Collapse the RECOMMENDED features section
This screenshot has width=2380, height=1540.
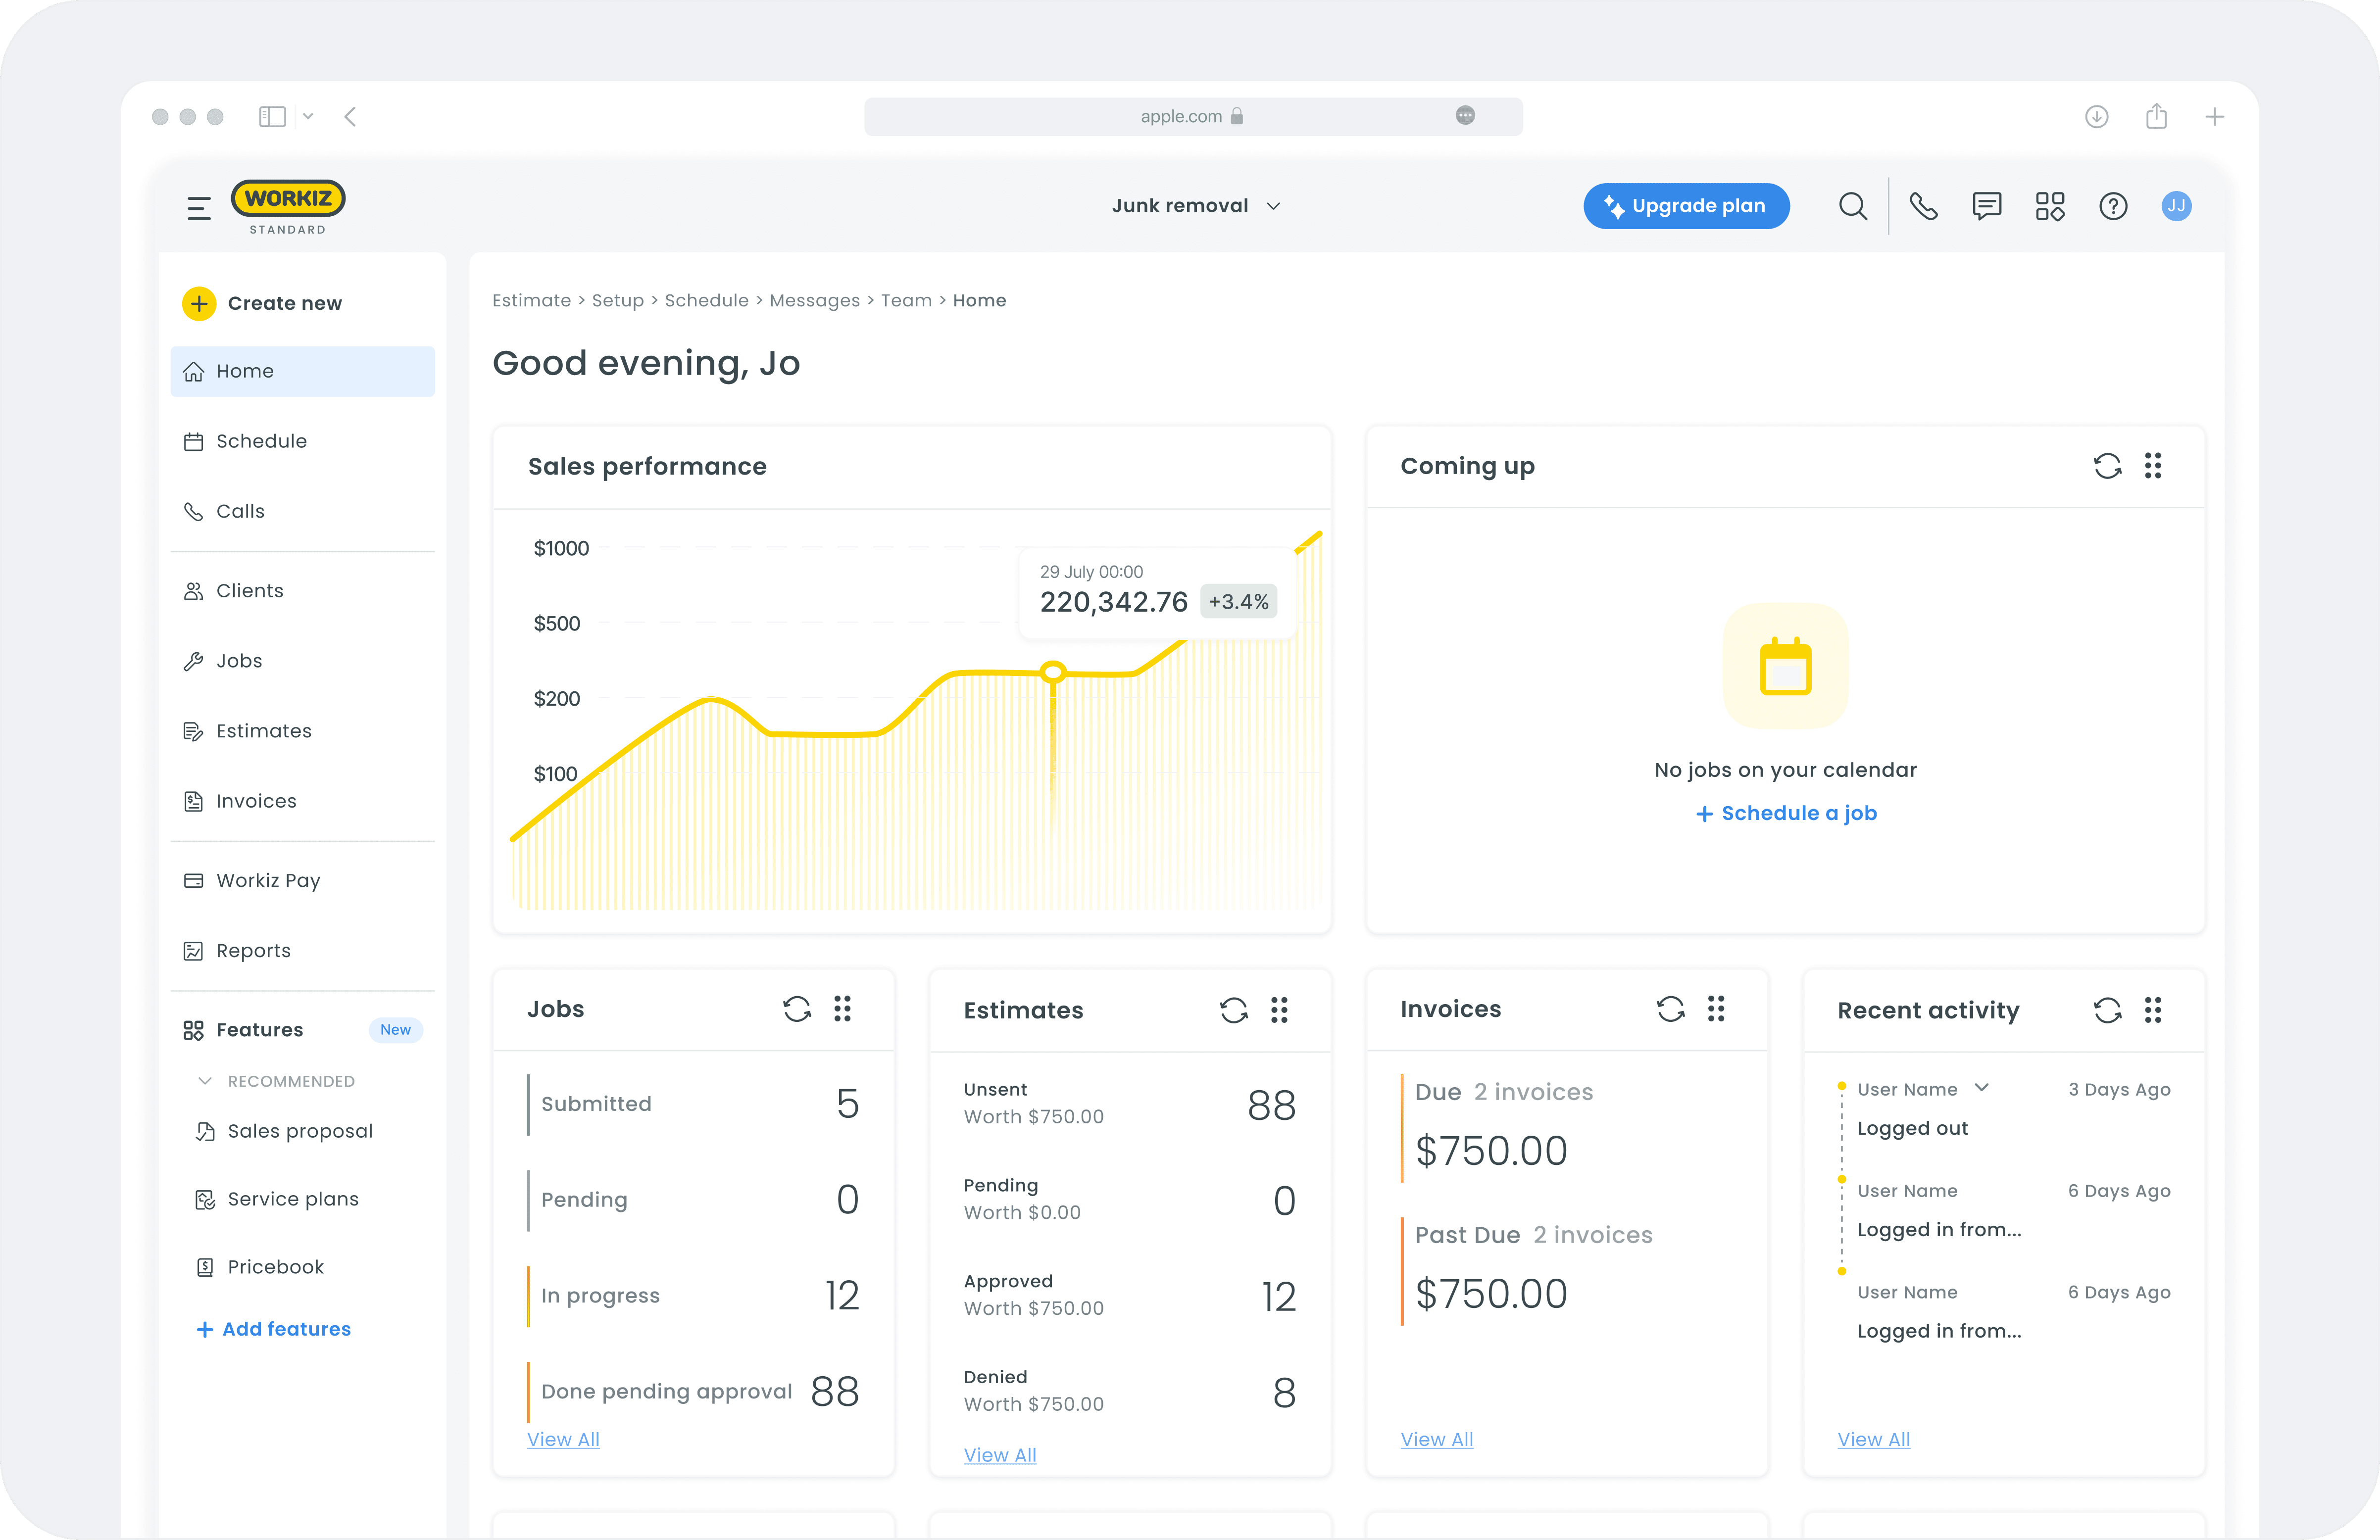click(205, 1081)
